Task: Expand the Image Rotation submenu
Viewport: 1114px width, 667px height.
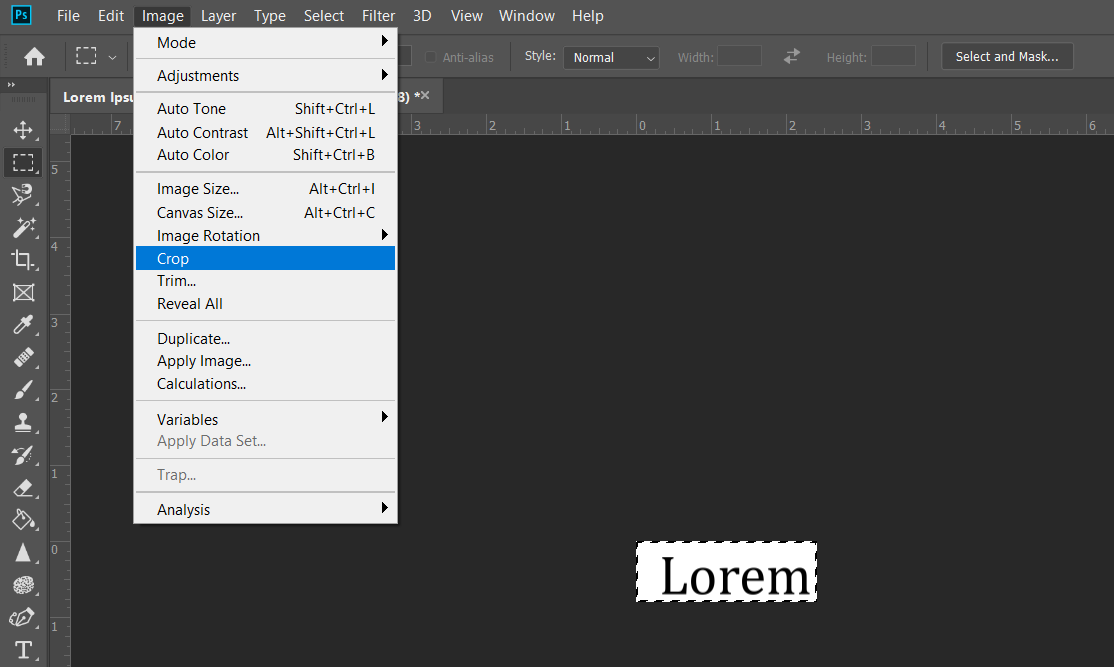Action: [x=207, y=235]
